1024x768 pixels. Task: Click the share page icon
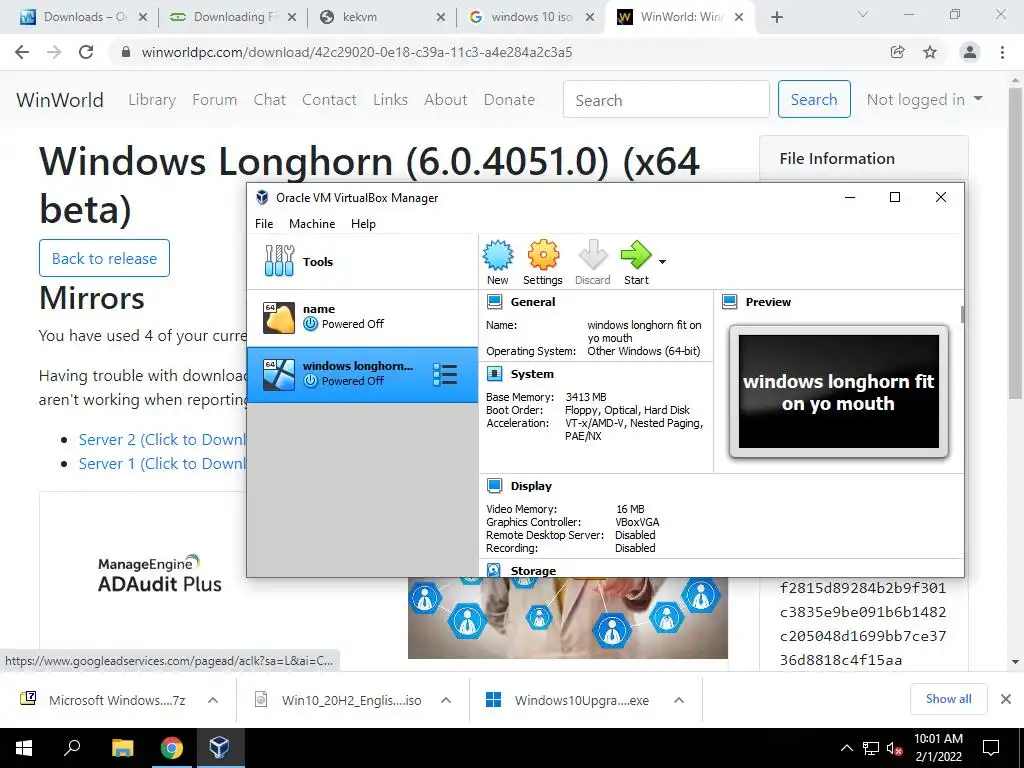point(898,52)
